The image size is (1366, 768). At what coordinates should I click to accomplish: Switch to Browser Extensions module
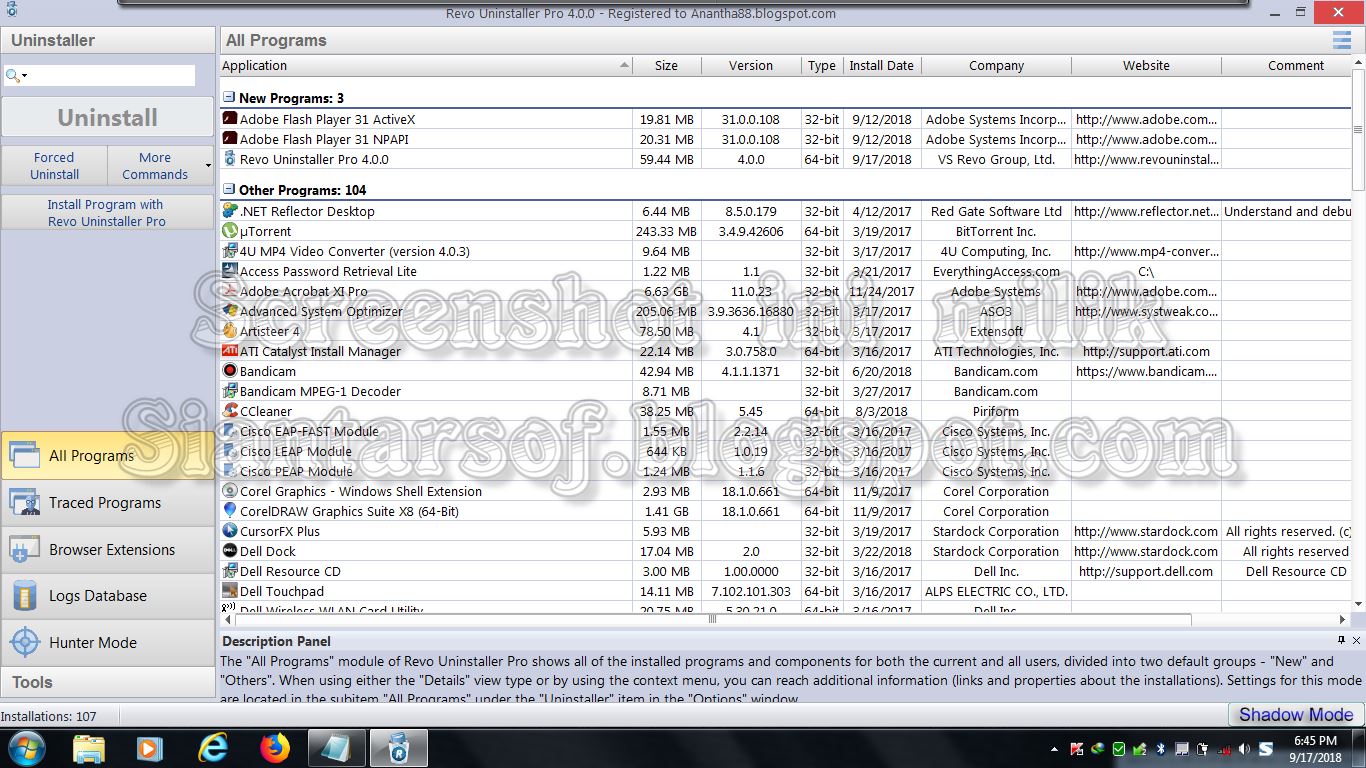coord(108,549)
